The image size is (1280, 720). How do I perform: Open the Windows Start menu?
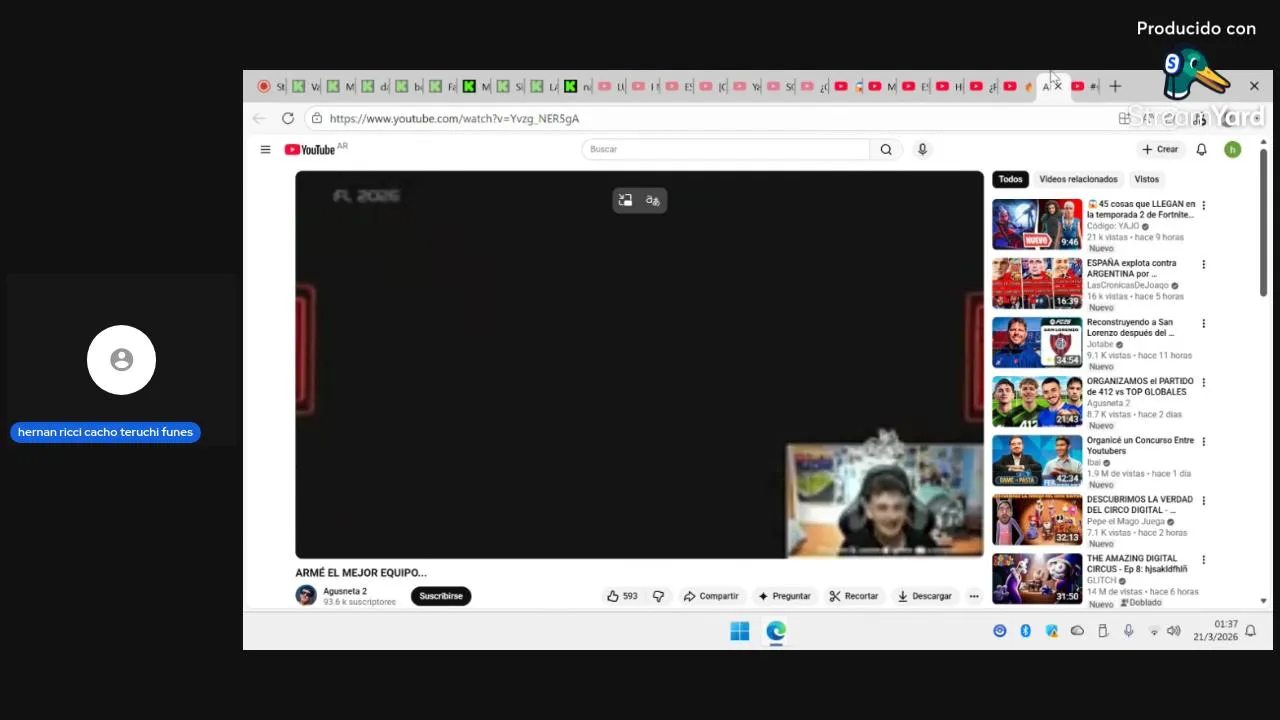(740, 631)
